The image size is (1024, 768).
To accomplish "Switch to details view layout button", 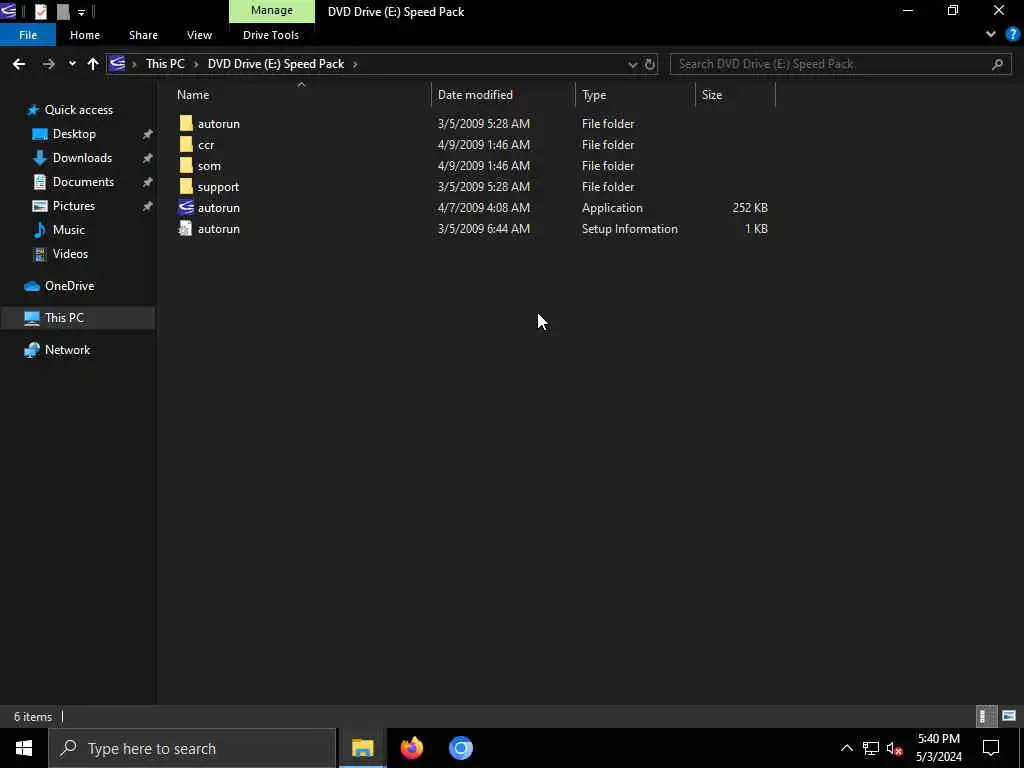I will (985, 716).
